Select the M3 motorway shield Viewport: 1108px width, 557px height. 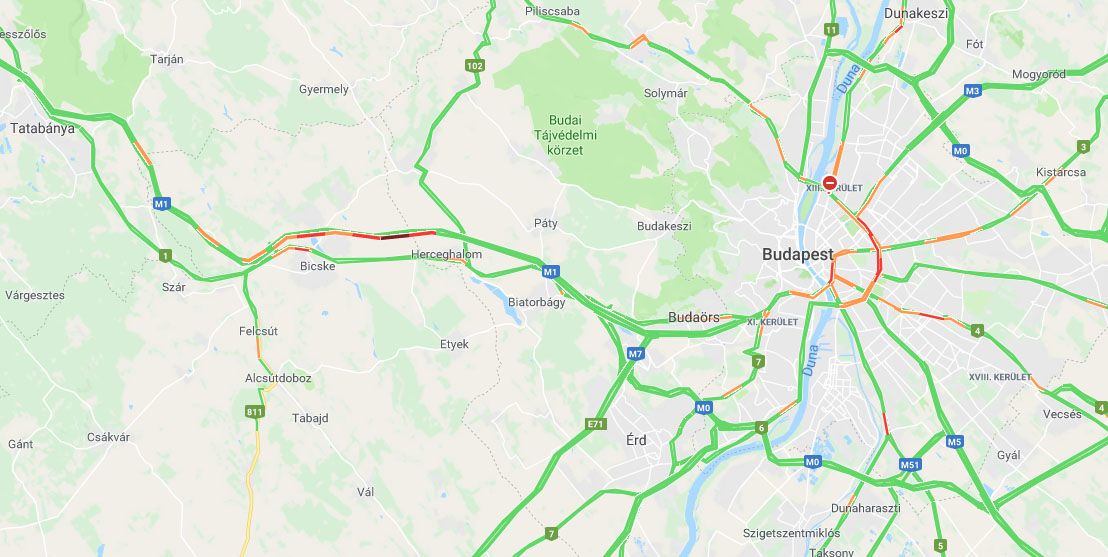(x=973, y=90)
